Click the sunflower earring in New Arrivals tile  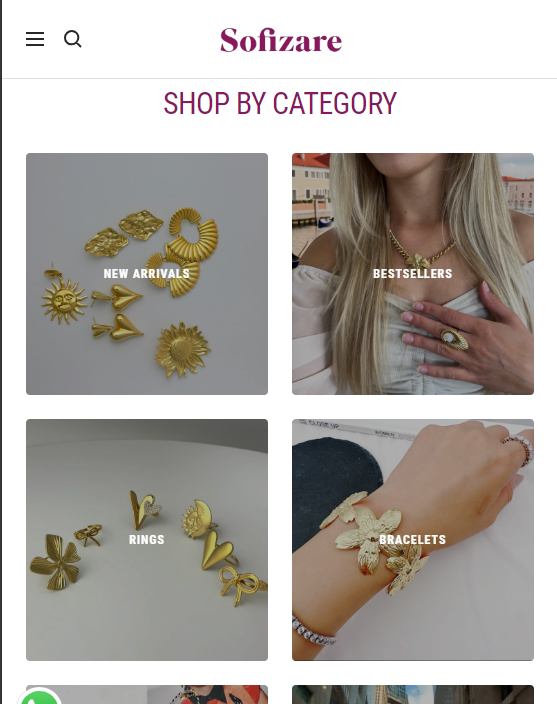click(183, 350)
